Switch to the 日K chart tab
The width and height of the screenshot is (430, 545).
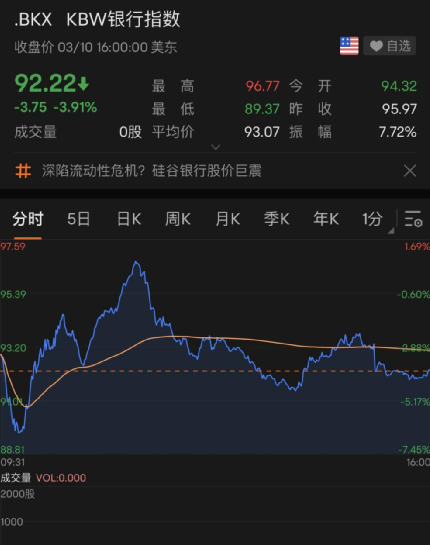click(x=129, y=219)
